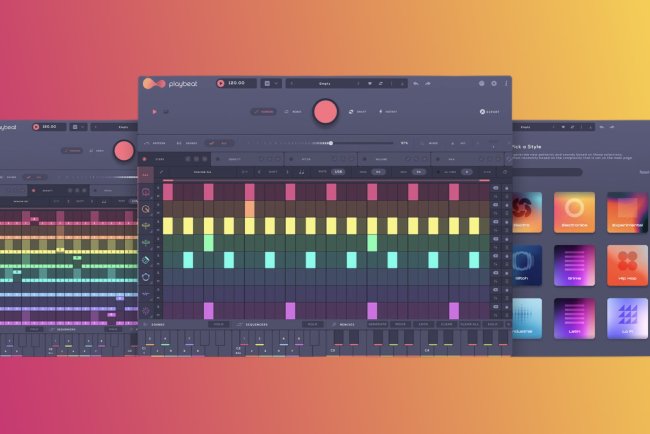Select the yellow hi-hat track icon
The width and height of the screenshot is (650, 434).
146,226
